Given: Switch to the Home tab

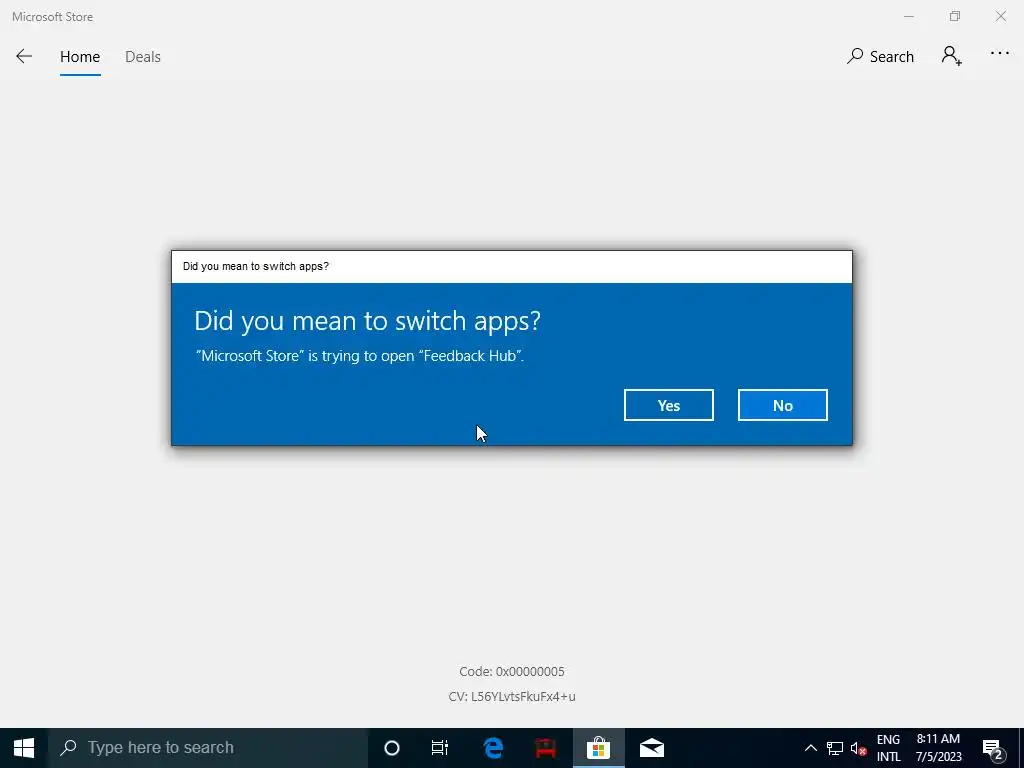Looking at the screenshot, I should click(80, 57).
